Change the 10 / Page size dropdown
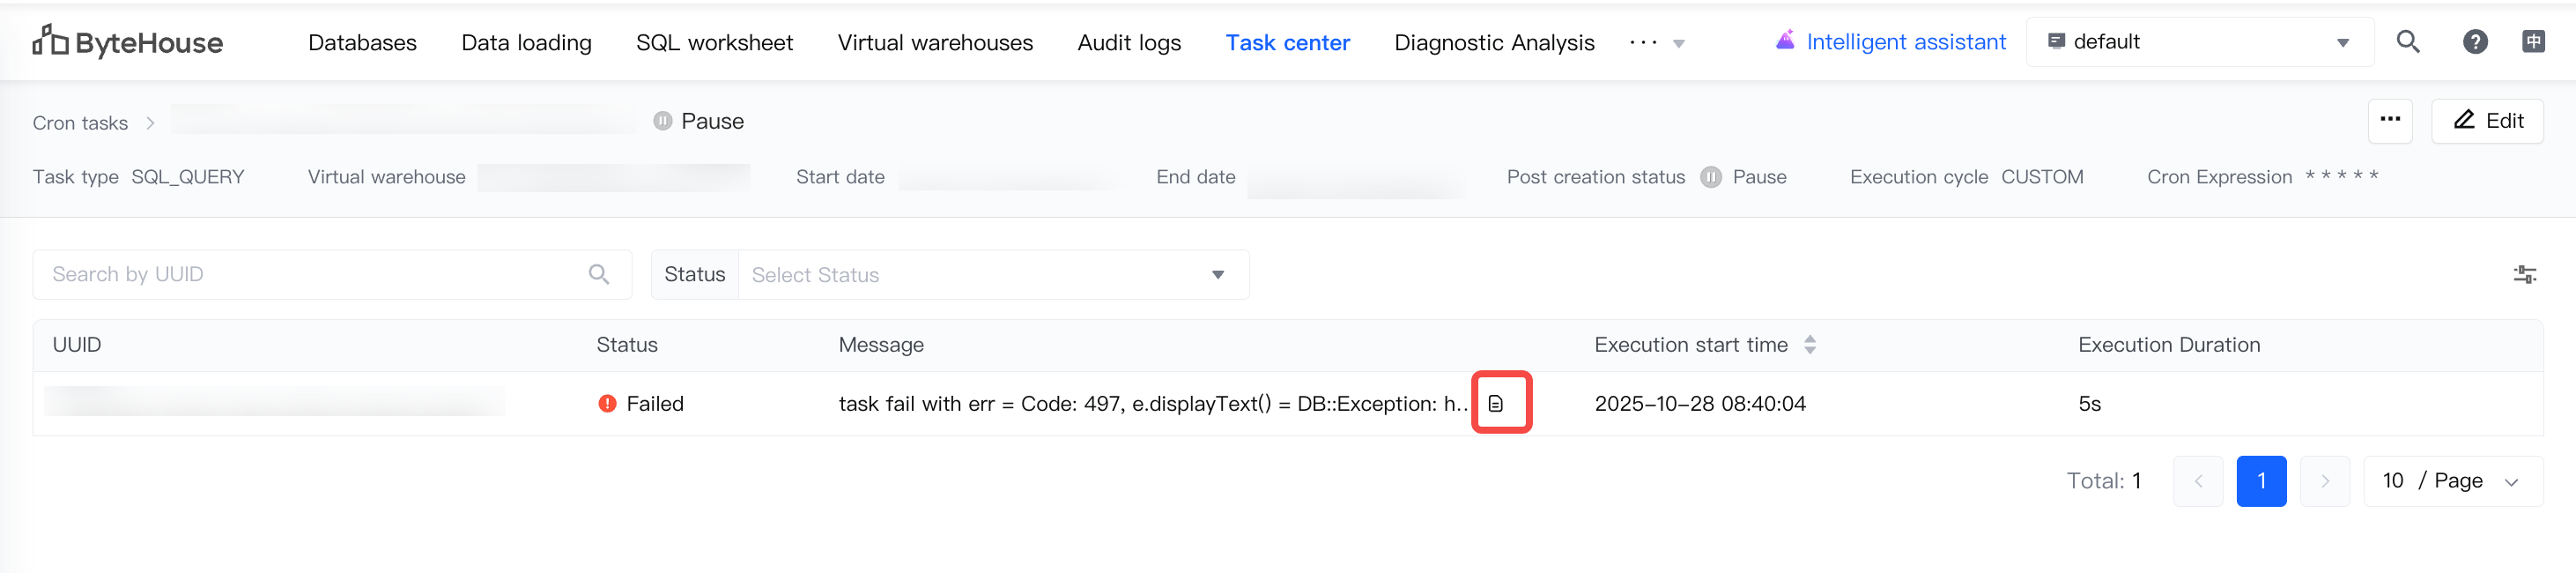 2451,481
